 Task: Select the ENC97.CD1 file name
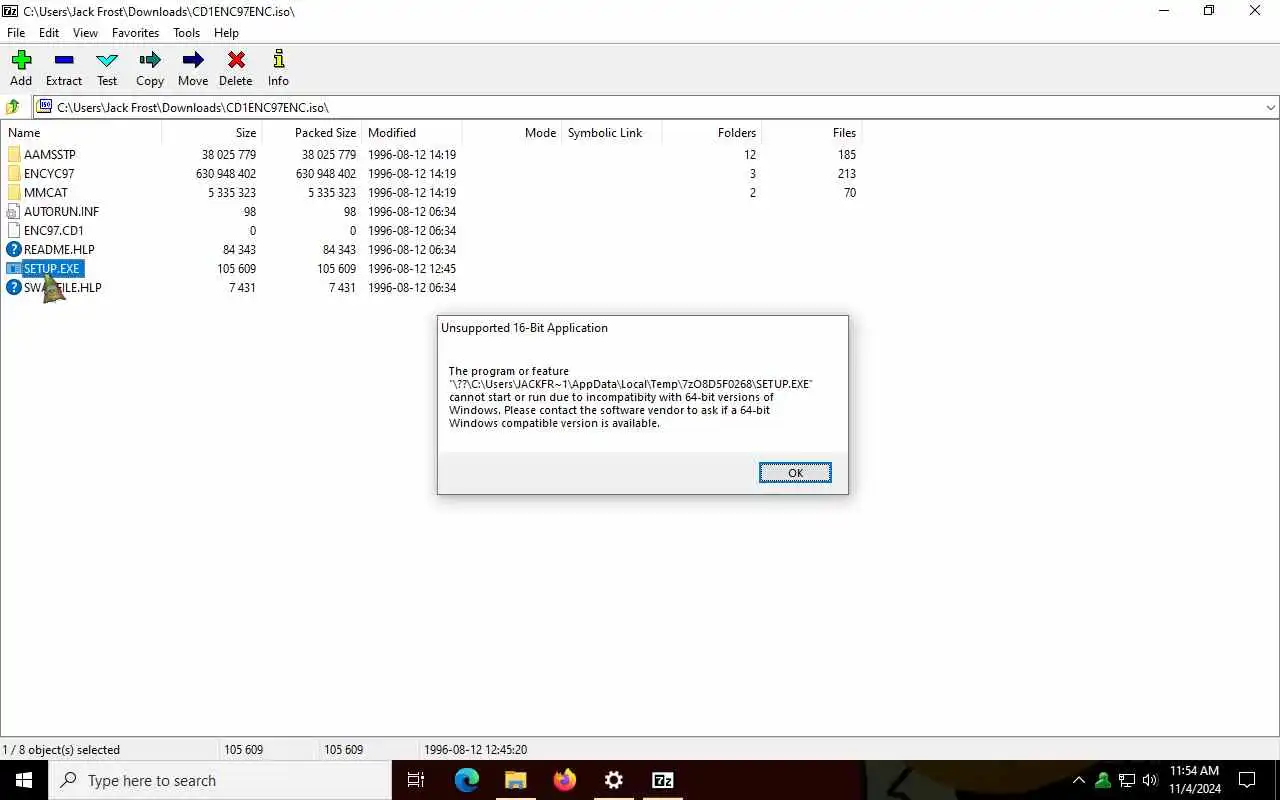click(54, 231)
